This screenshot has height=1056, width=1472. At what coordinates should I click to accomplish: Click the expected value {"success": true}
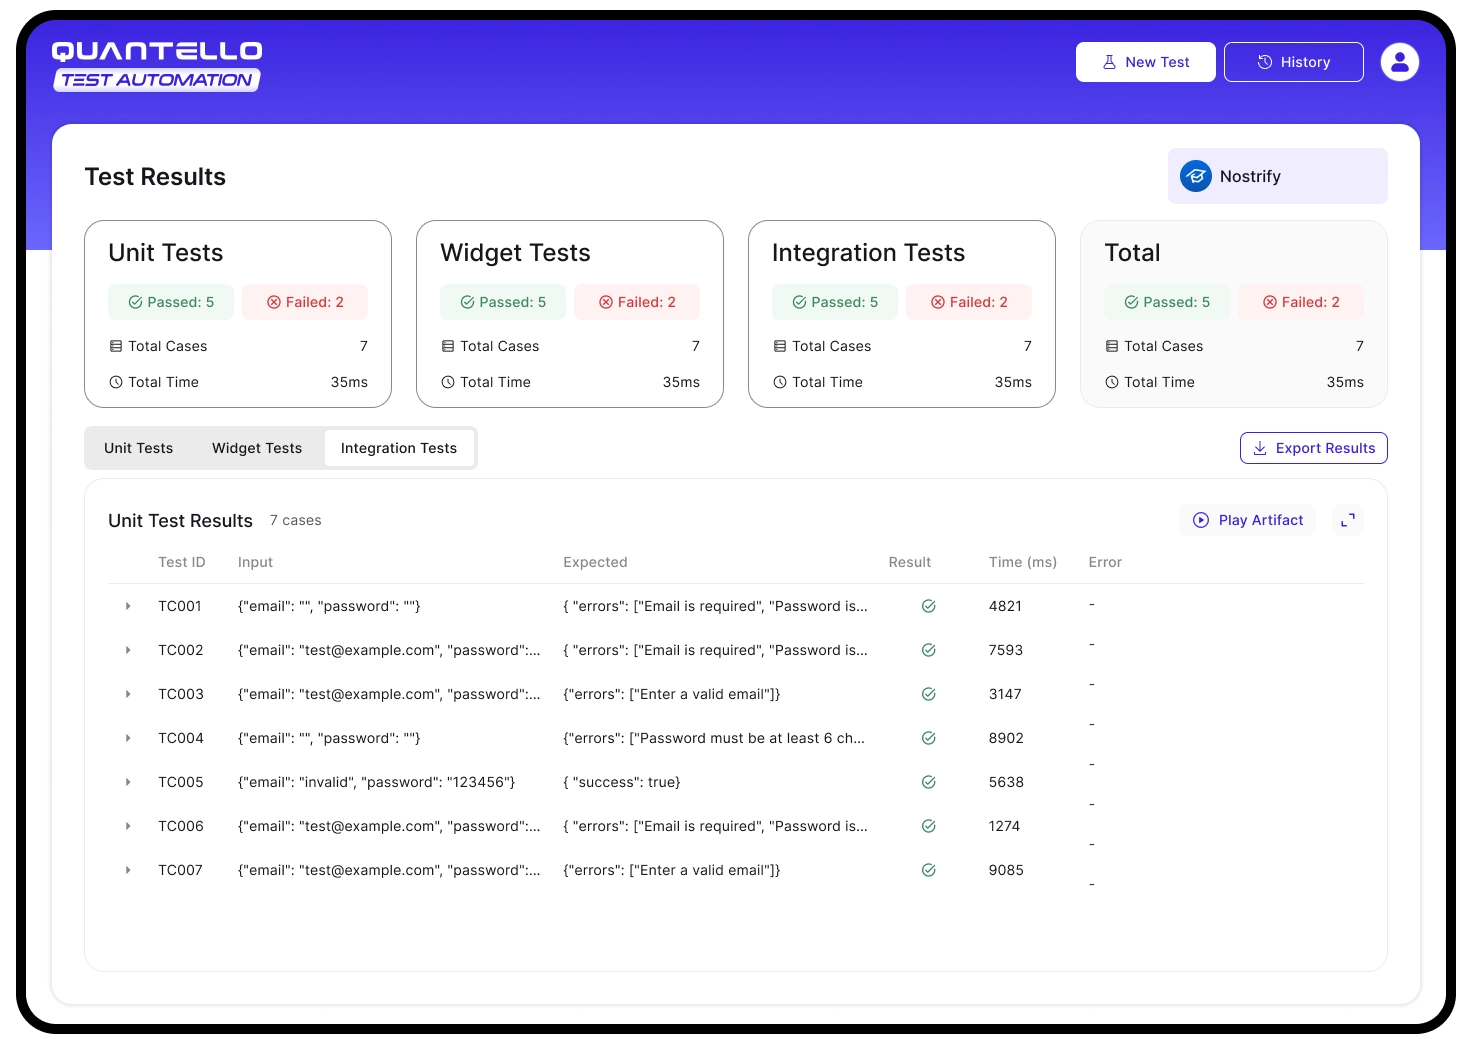(622, 782)
